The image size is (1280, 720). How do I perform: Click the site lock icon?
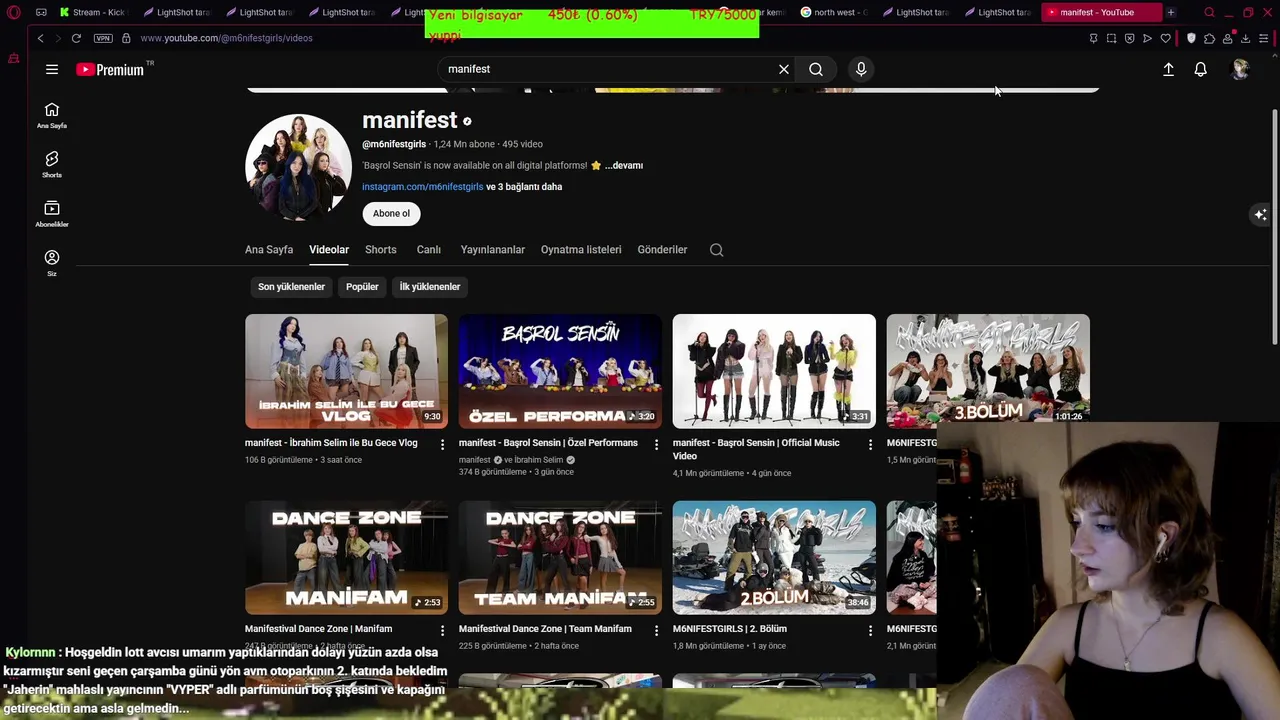(x=126, y=38)
